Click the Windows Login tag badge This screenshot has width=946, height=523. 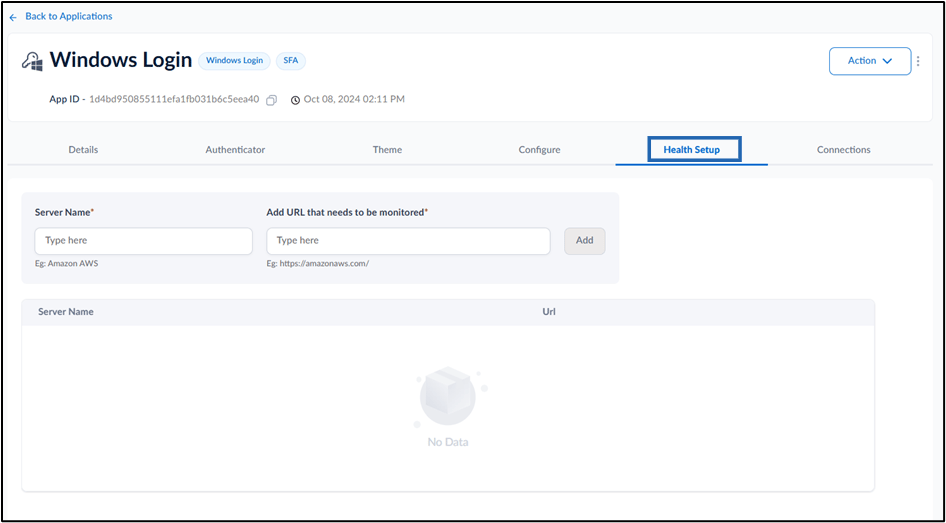coord(234,61)
